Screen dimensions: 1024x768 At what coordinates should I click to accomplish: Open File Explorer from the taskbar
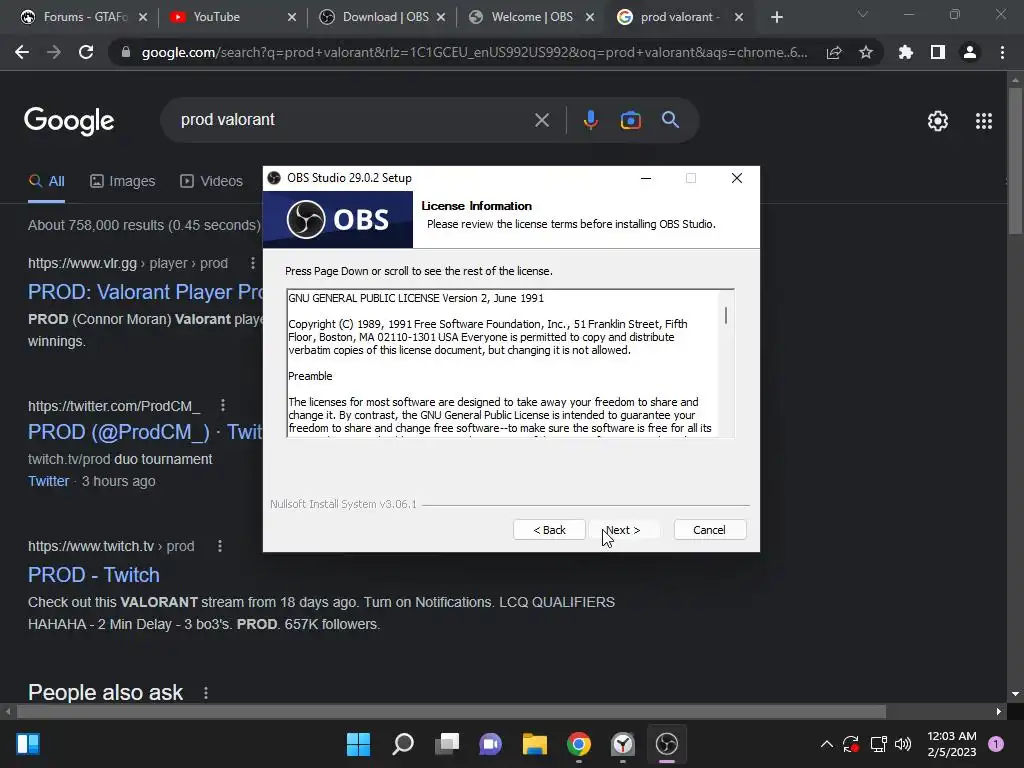click(534, 744)
